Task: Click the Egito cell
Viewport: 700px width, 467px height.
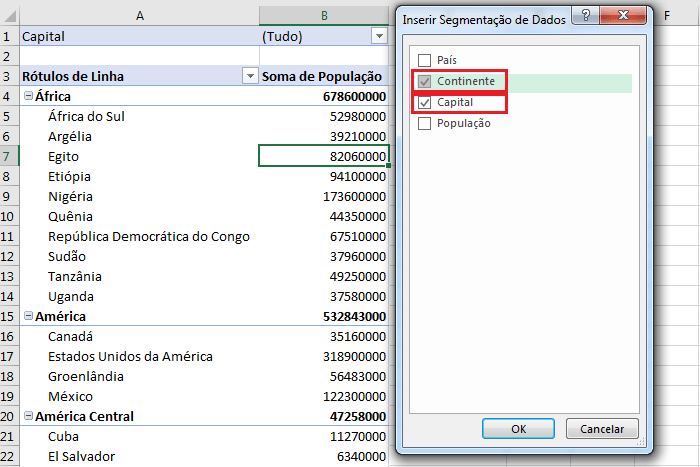Action: tap(138, 156)
